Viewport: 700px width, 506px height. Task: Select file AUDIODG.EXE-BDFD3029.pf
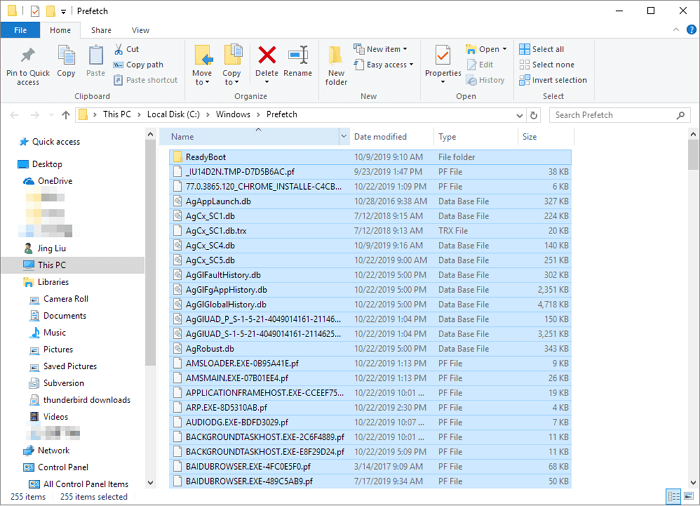click(371, 422)
